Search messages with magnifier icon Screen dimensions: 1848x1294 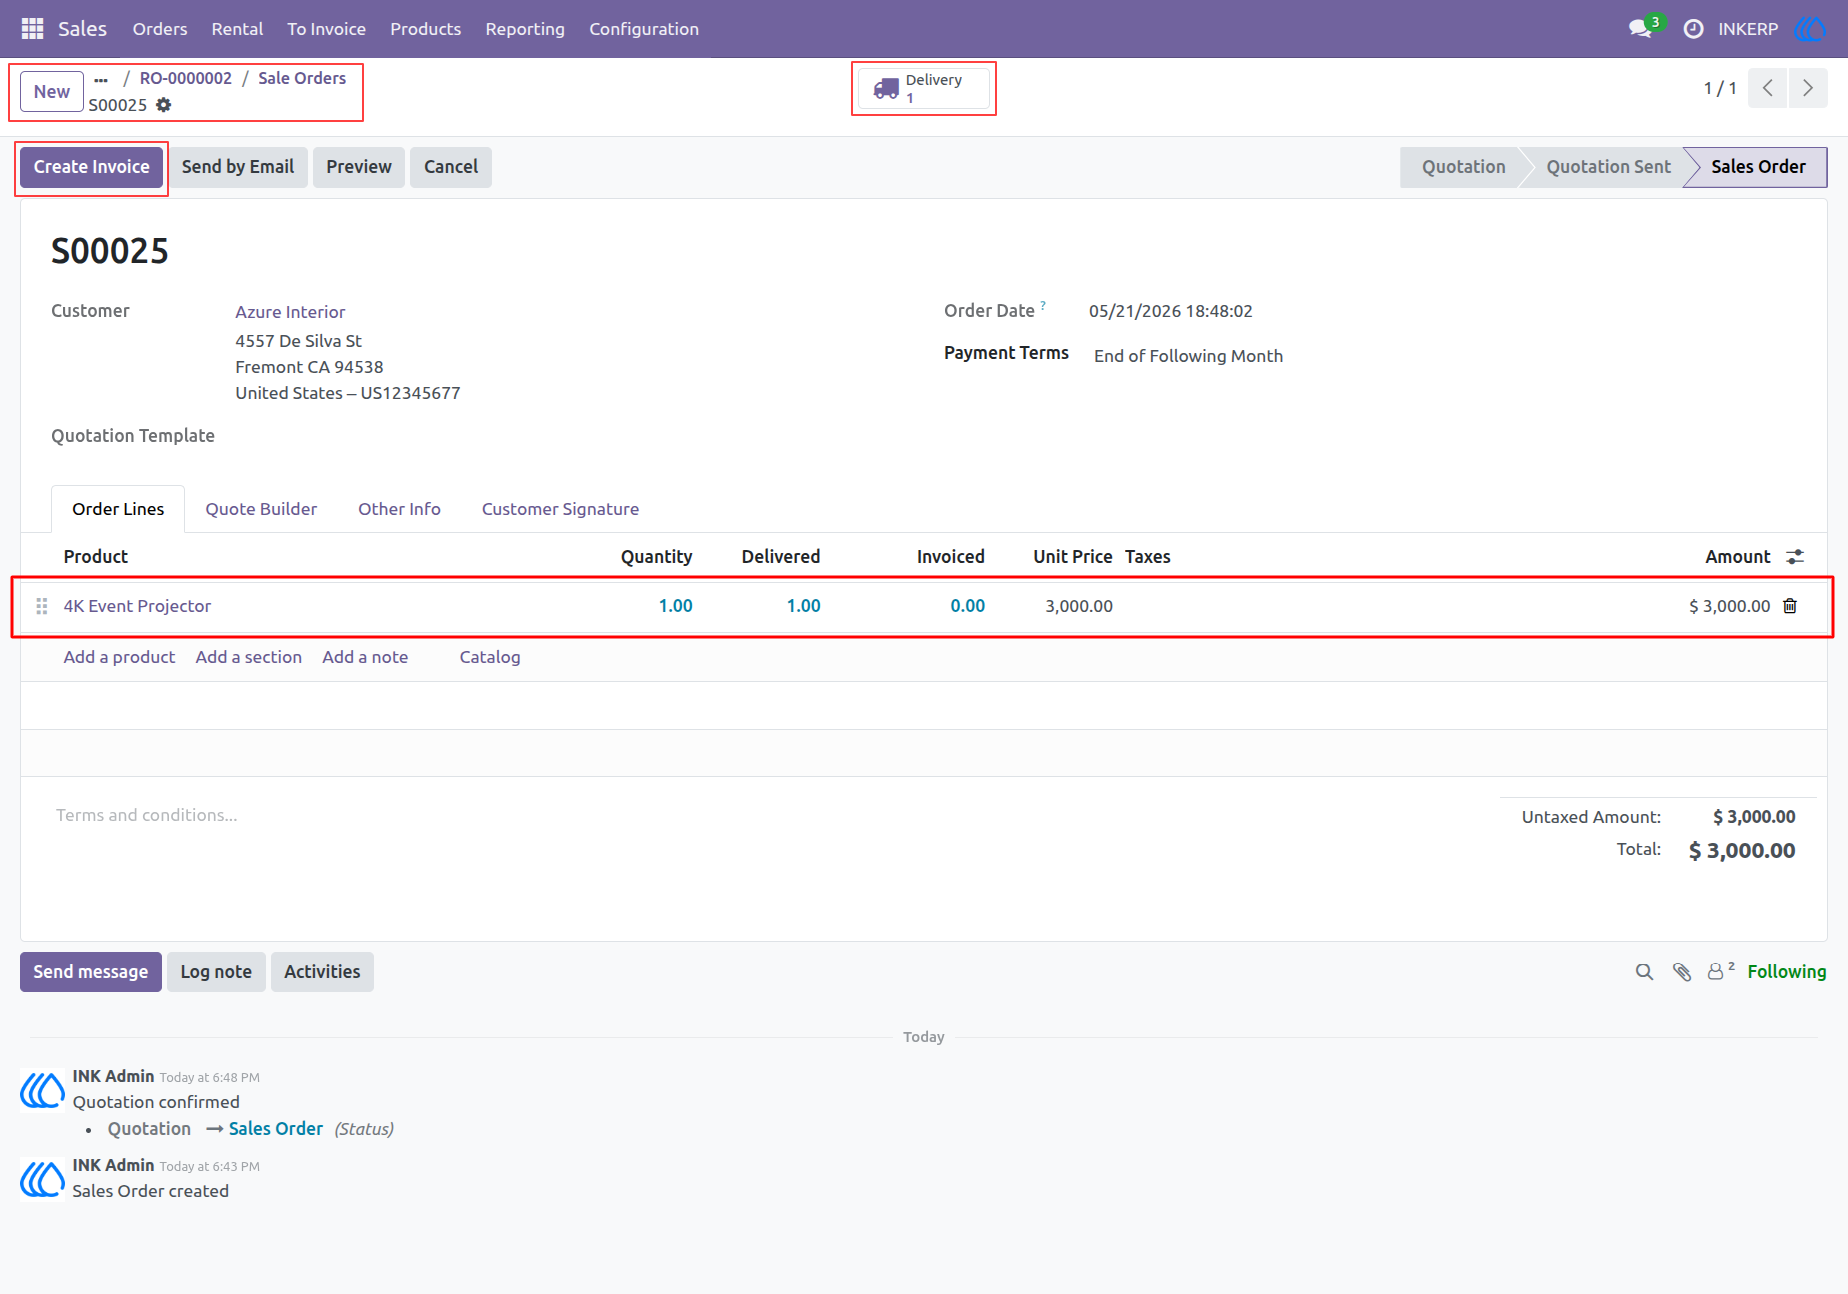pos(1644,972)
